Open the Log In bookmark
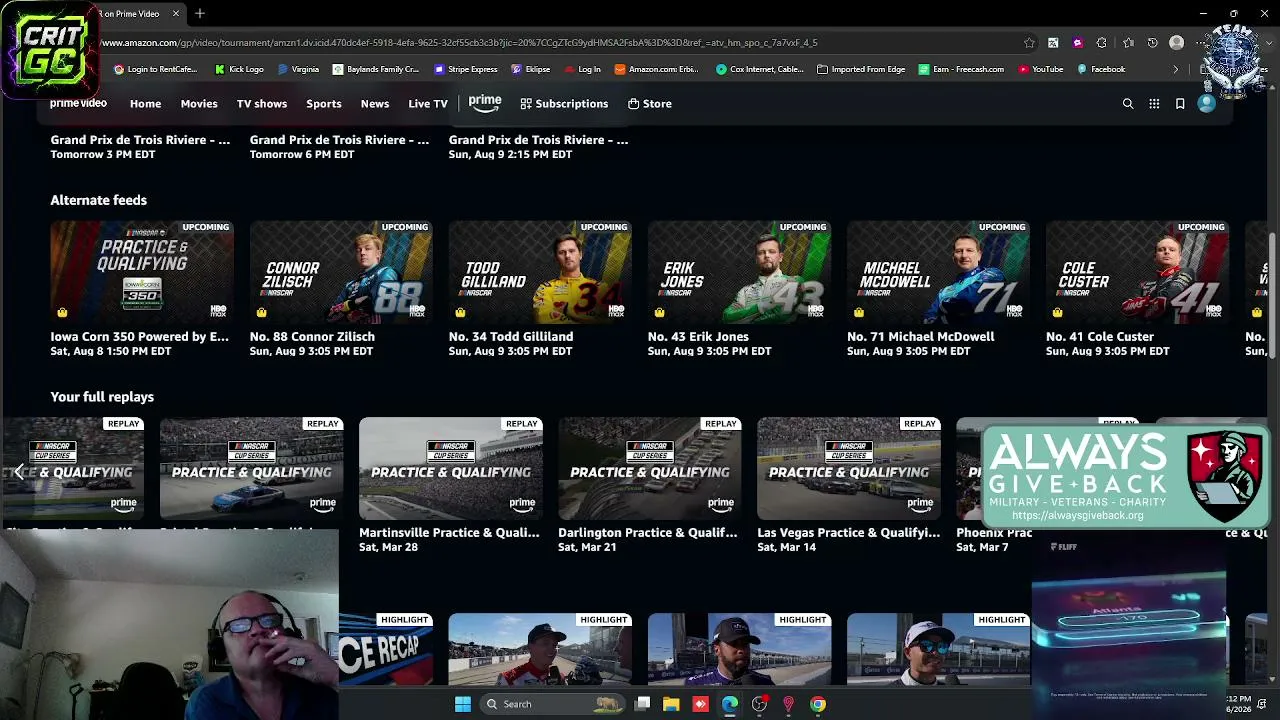The image size is (1280, 720). 582,69
